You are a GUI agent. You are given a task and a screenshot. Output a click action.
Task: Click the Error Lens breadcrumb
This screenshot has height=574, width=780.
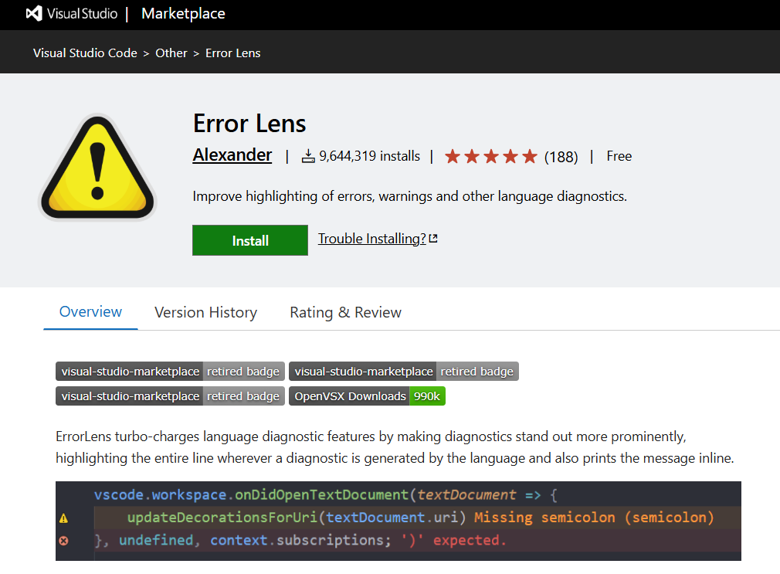(x=233, y=53)
